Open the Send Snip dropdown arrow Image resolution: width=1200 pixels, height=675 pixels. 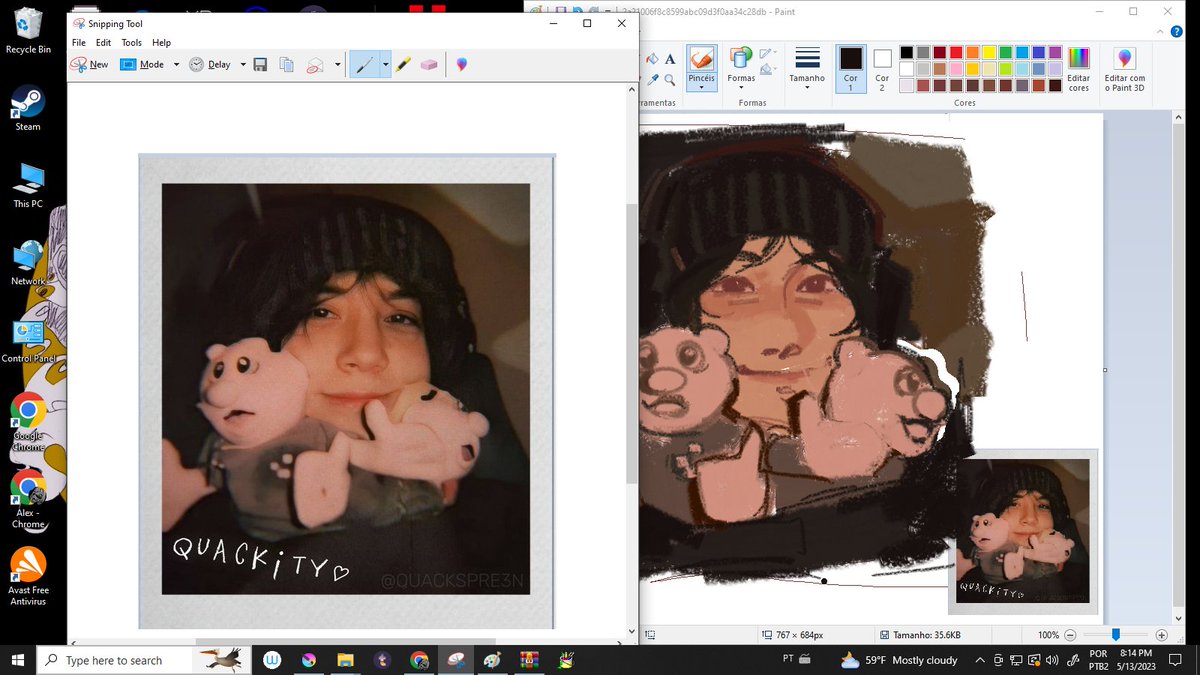point(337,64)
